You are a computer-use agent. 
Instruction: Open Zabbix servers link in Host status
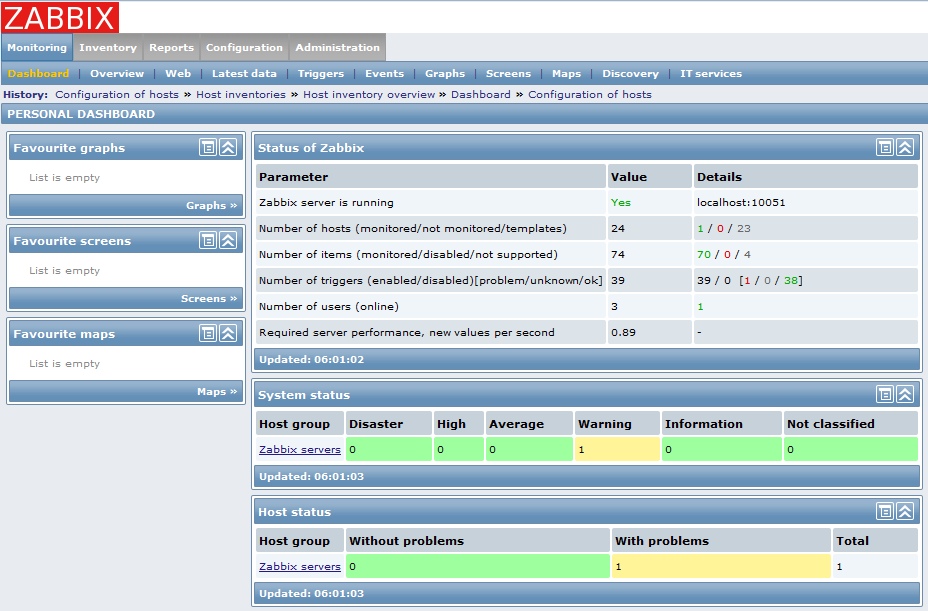tap(299, 567)
